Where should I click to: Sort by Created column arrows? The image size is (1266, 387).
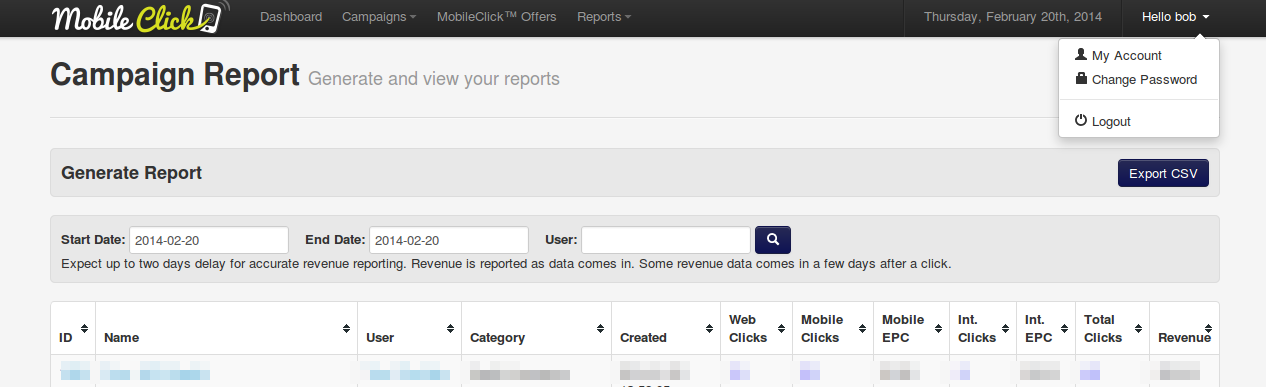(x=709, y=329)
